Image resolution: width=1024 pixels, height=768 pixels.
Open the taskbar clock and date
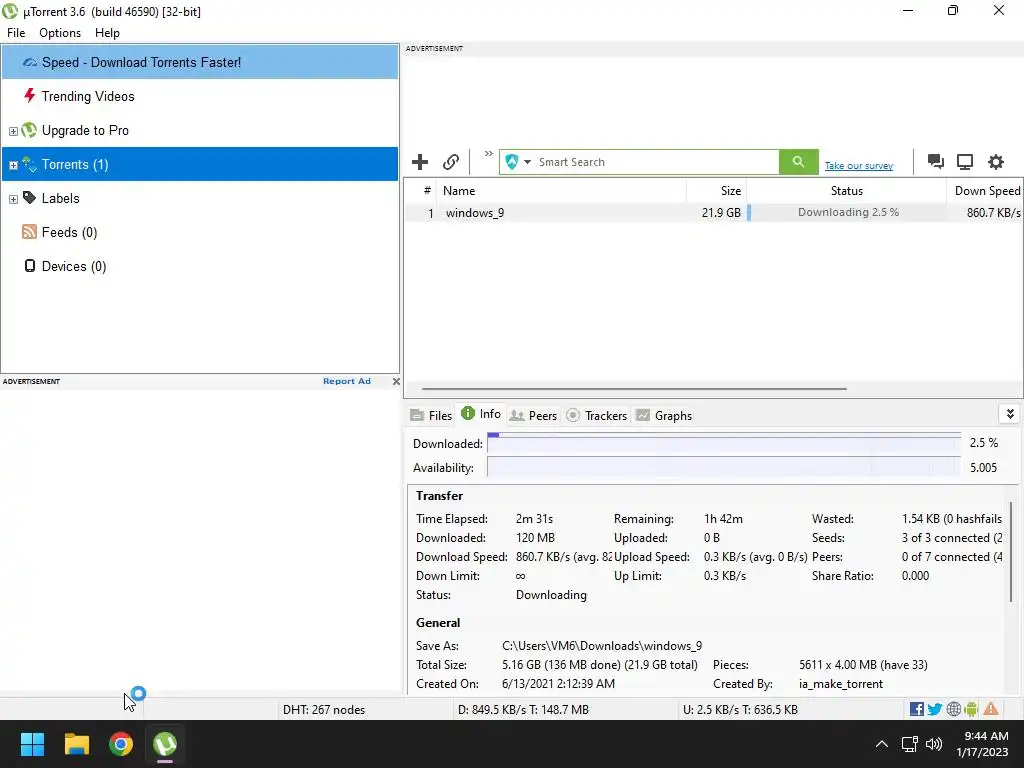(982, 744)
